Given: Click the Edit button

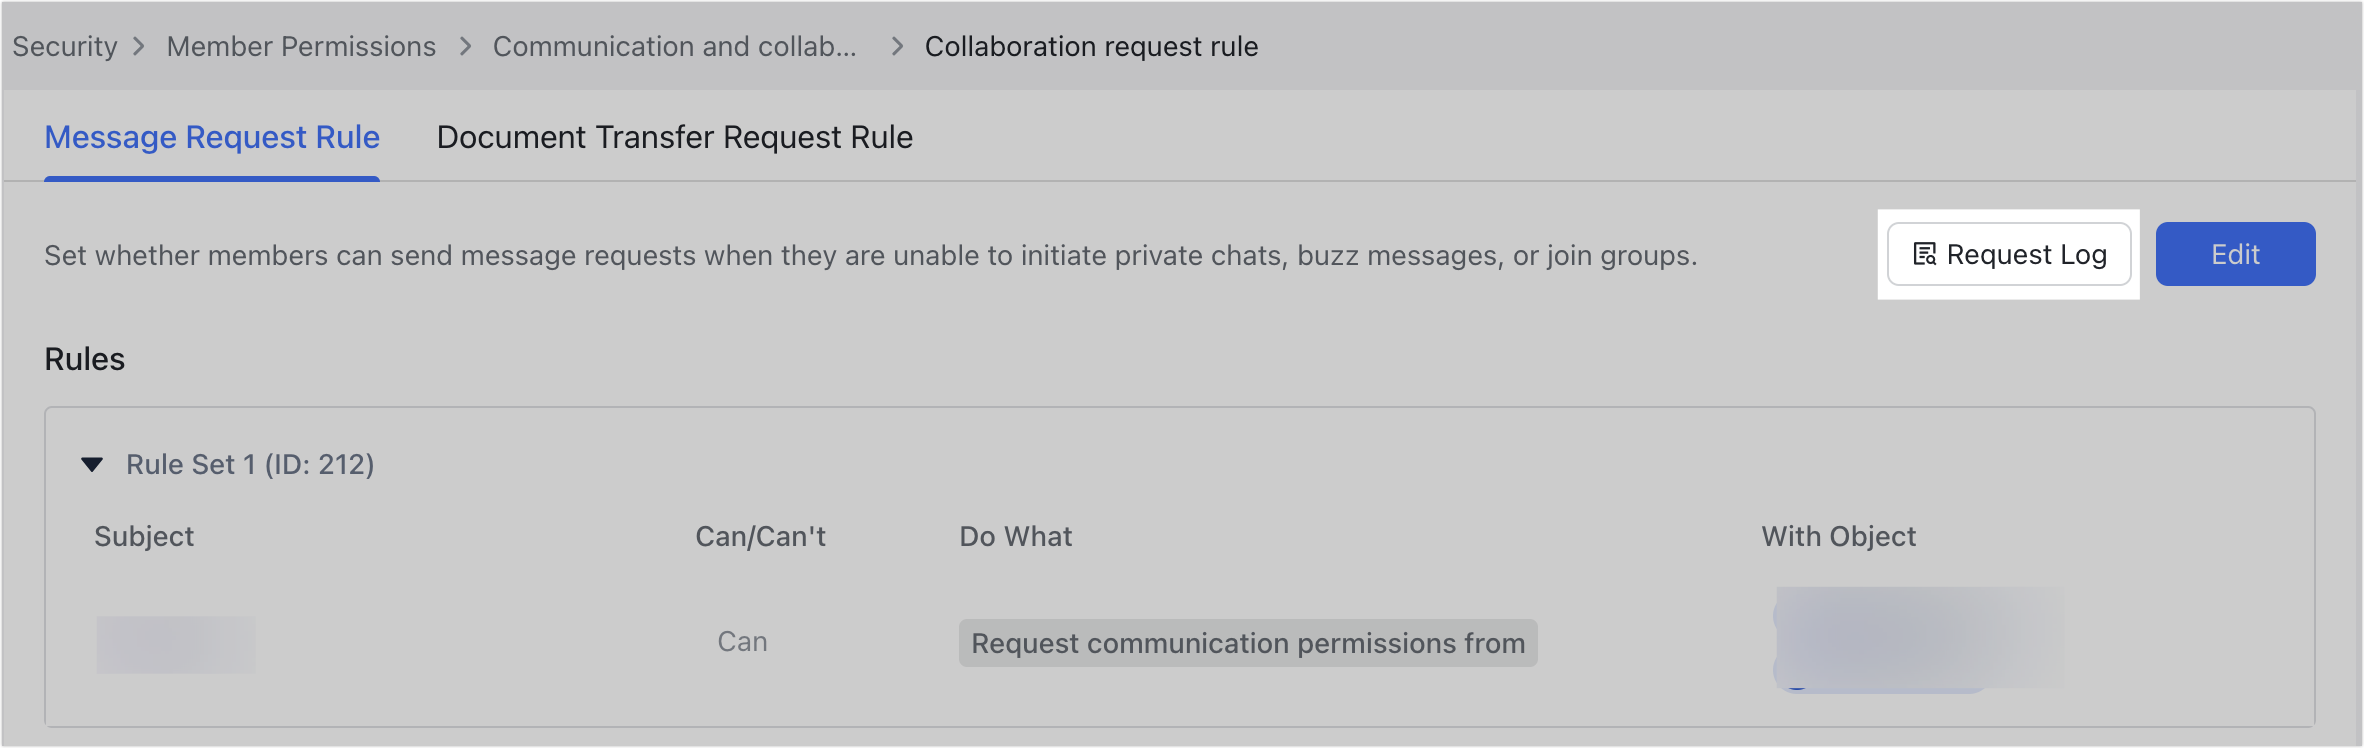Looking at the screenshot, I should (2235, 254).
